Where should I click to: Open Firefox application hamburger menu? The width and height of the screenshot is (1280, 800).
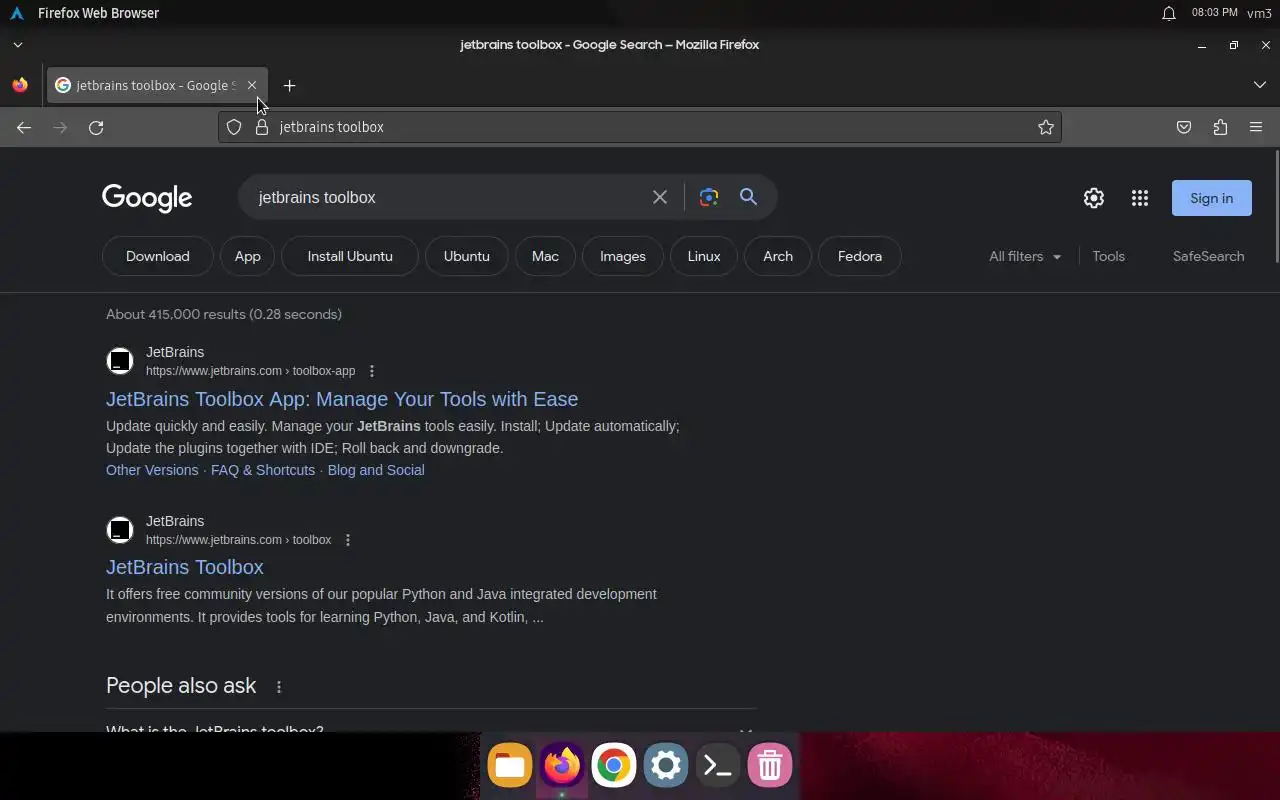tap(1256, 127)
